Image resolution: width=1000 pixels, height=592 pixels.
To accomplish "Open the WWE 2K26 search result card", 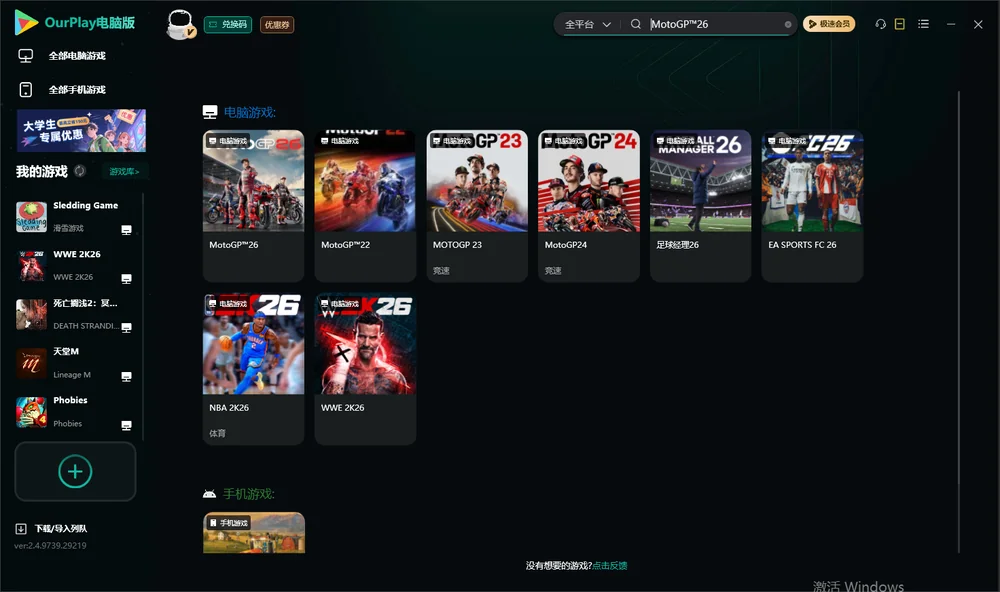I will coord(365,369).
